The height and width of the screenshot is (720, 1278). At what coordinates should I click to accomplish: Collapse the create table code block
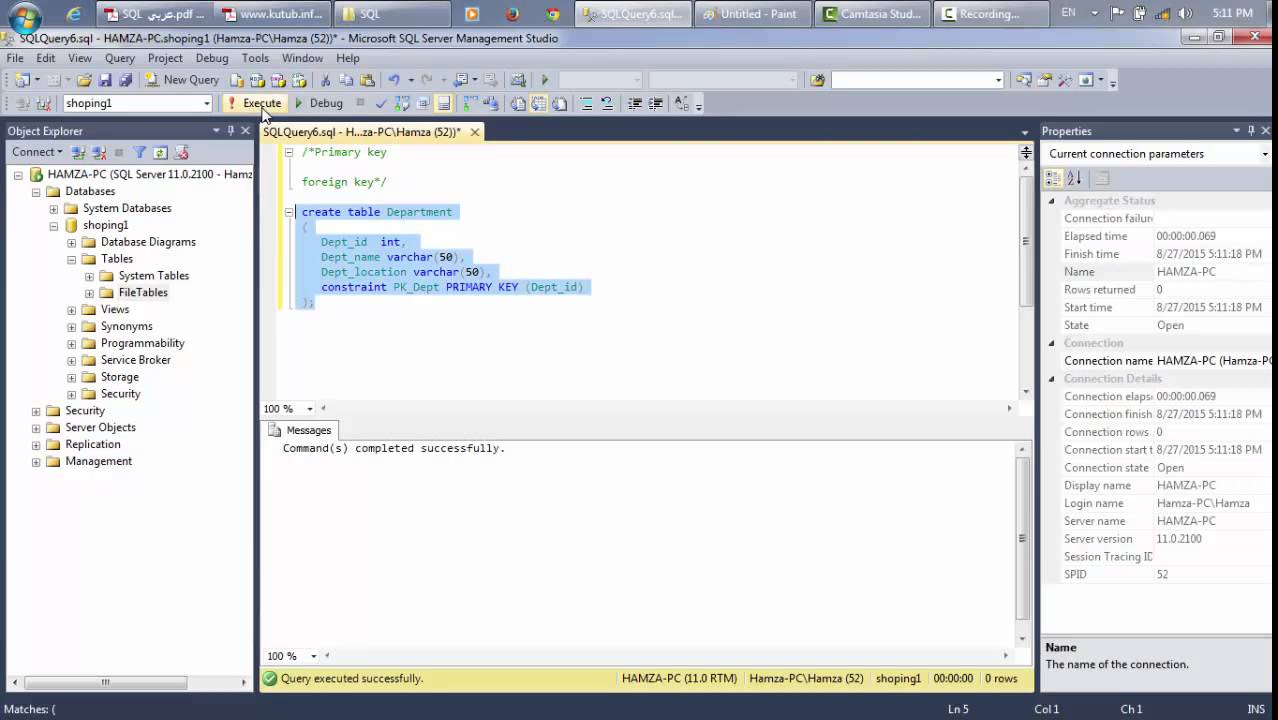(289, 212)
